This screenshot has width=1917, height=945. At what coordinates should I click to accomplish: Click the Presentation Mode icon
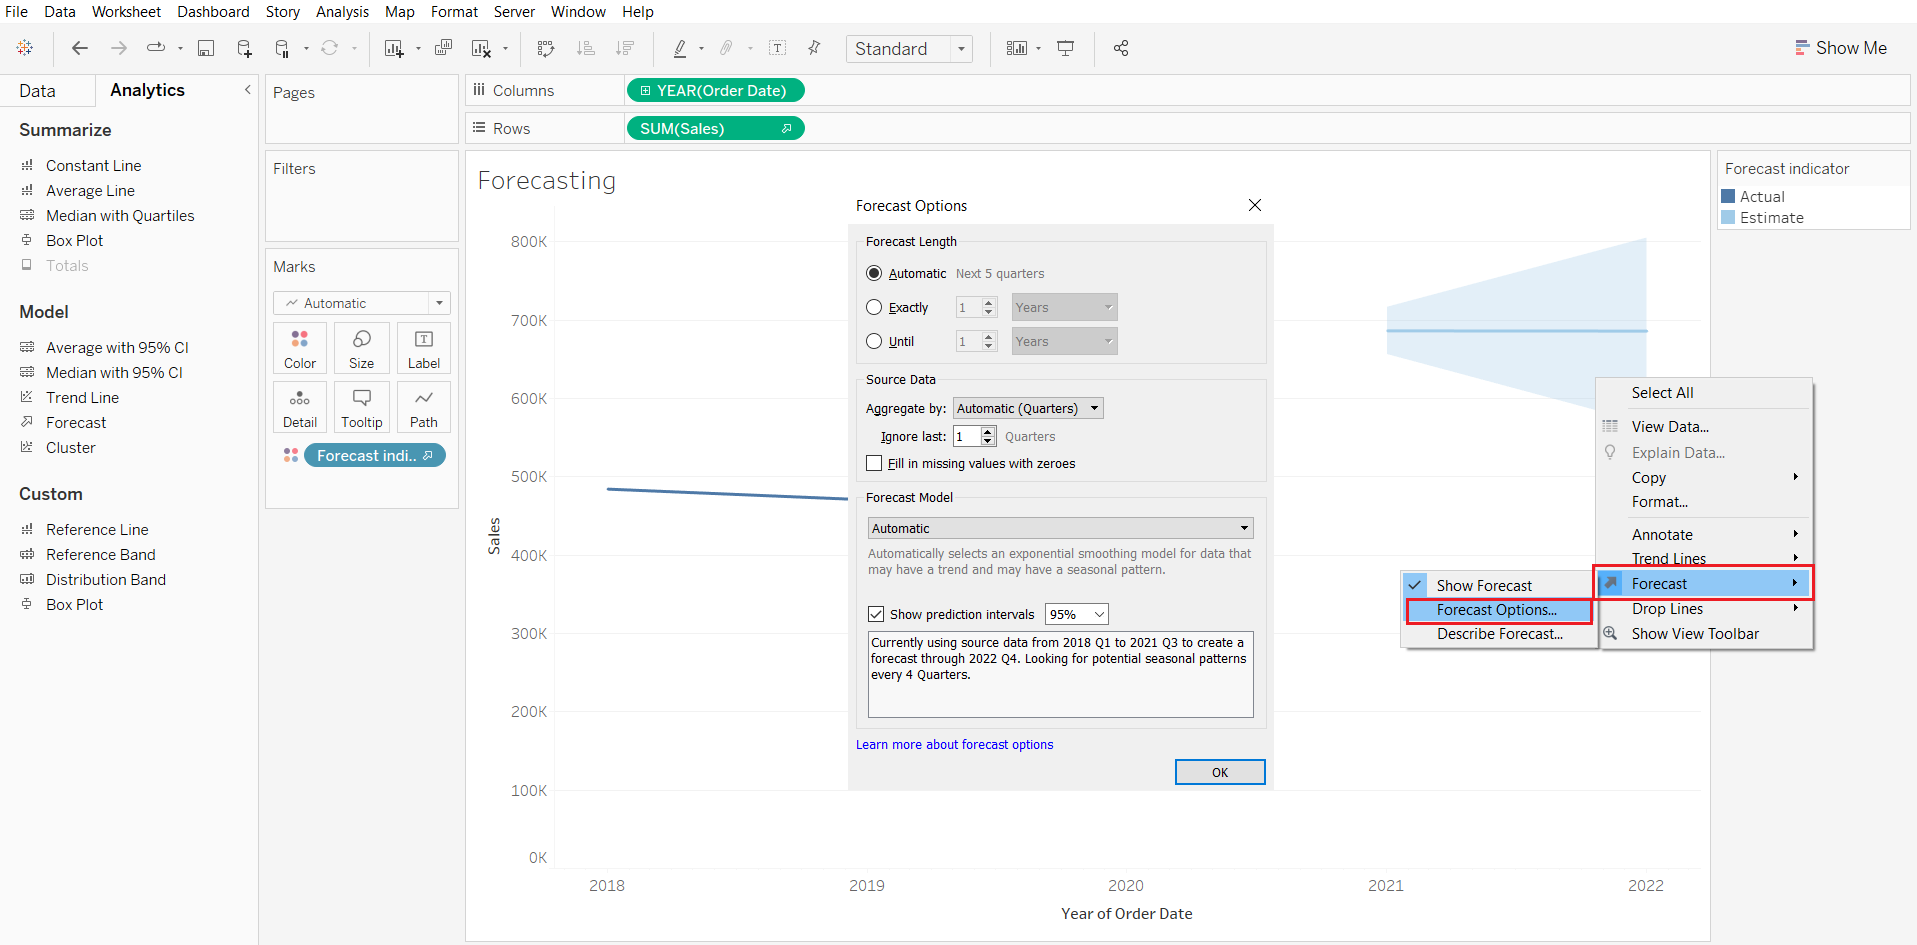1066,48
